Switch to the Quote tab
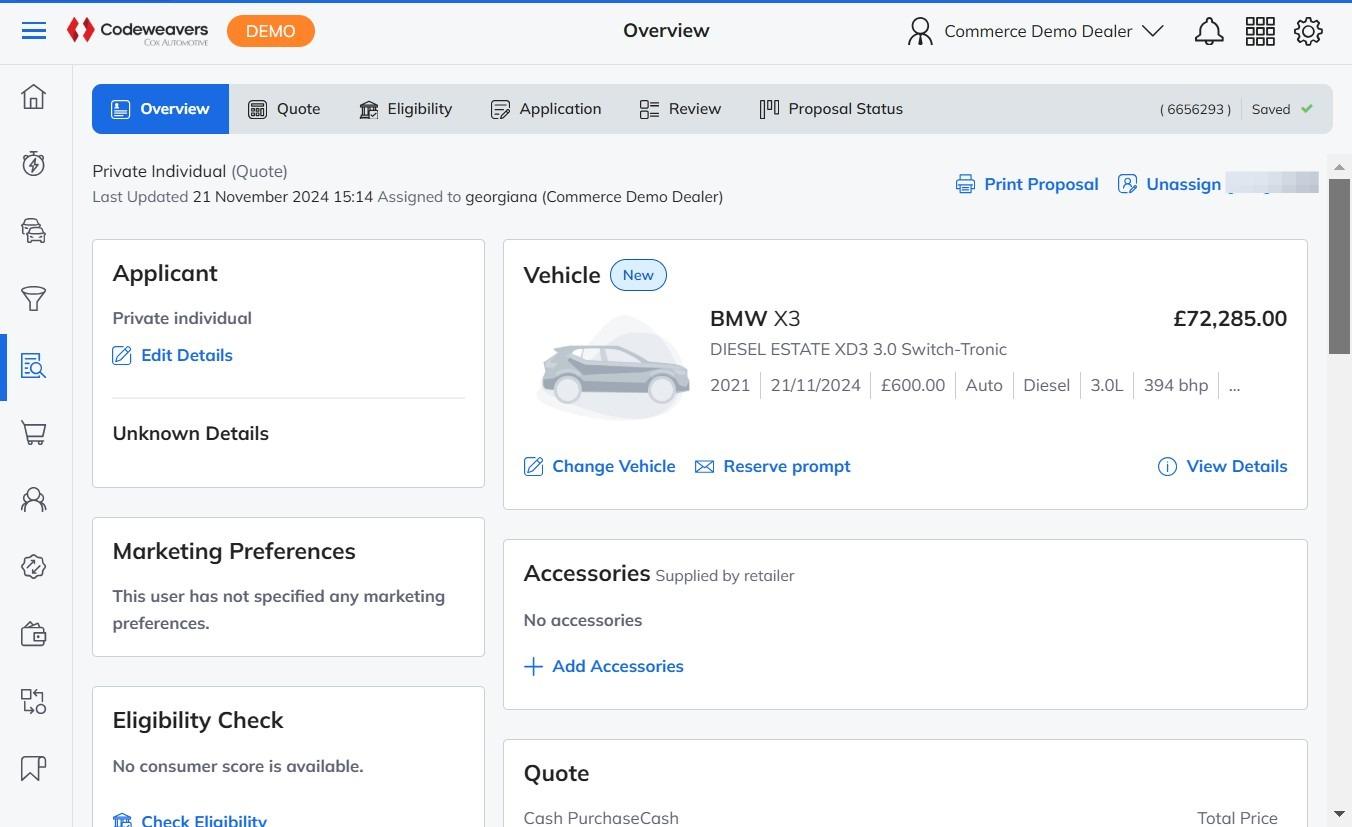This screenshot has width=1352, height=827. (x=285, y=109)
